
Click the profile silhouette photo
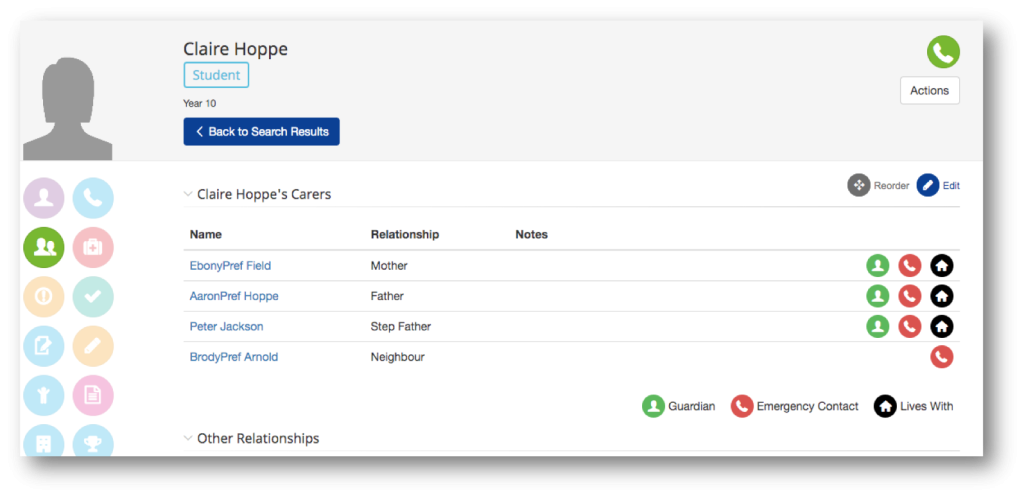(x=68, y=108)
